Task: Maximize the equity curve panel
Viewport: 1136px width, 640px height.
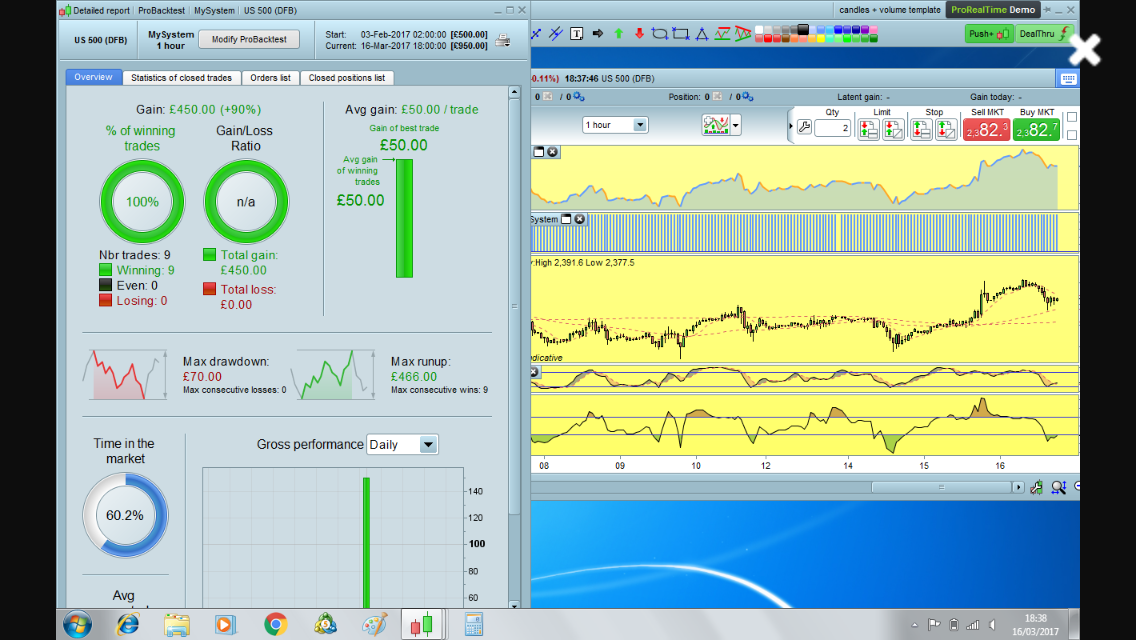Action: tap(538, 151)
